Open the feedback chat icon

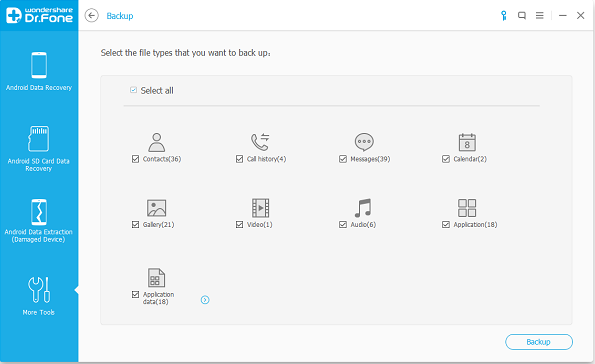pos(522,16)
